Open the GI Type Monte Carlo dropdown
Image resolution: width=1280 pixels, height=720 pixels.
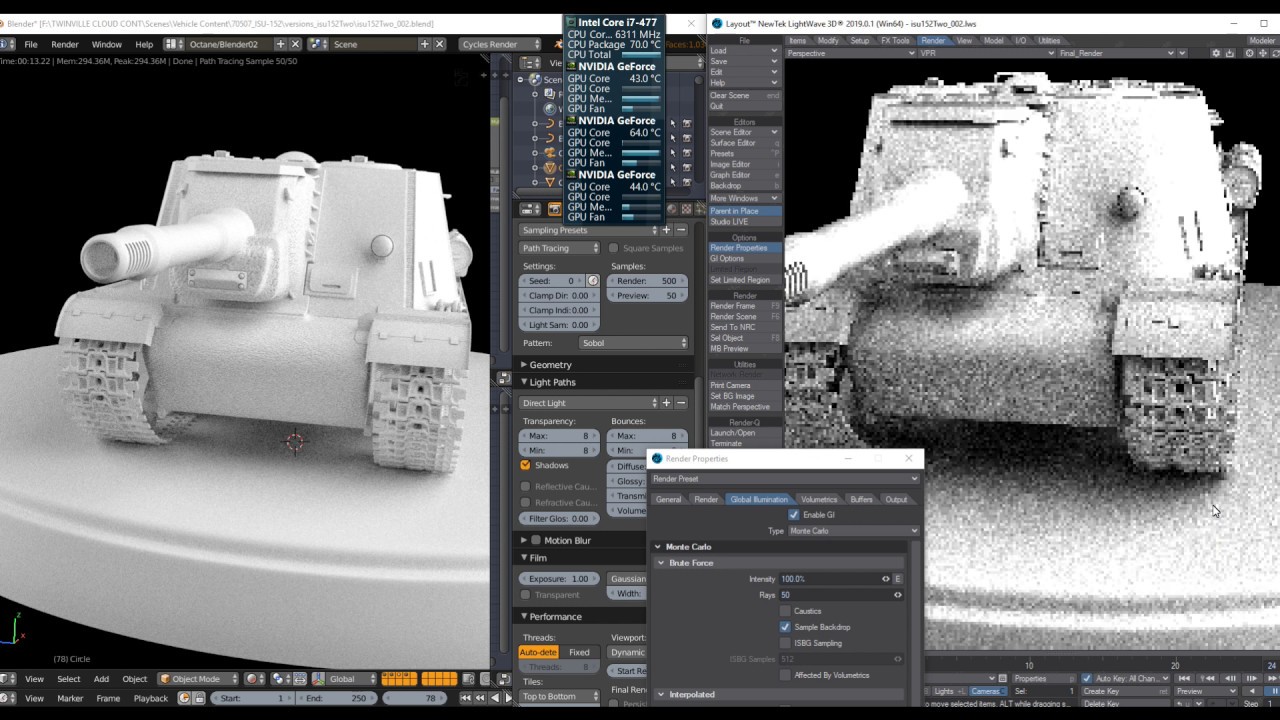coord(854,531)
